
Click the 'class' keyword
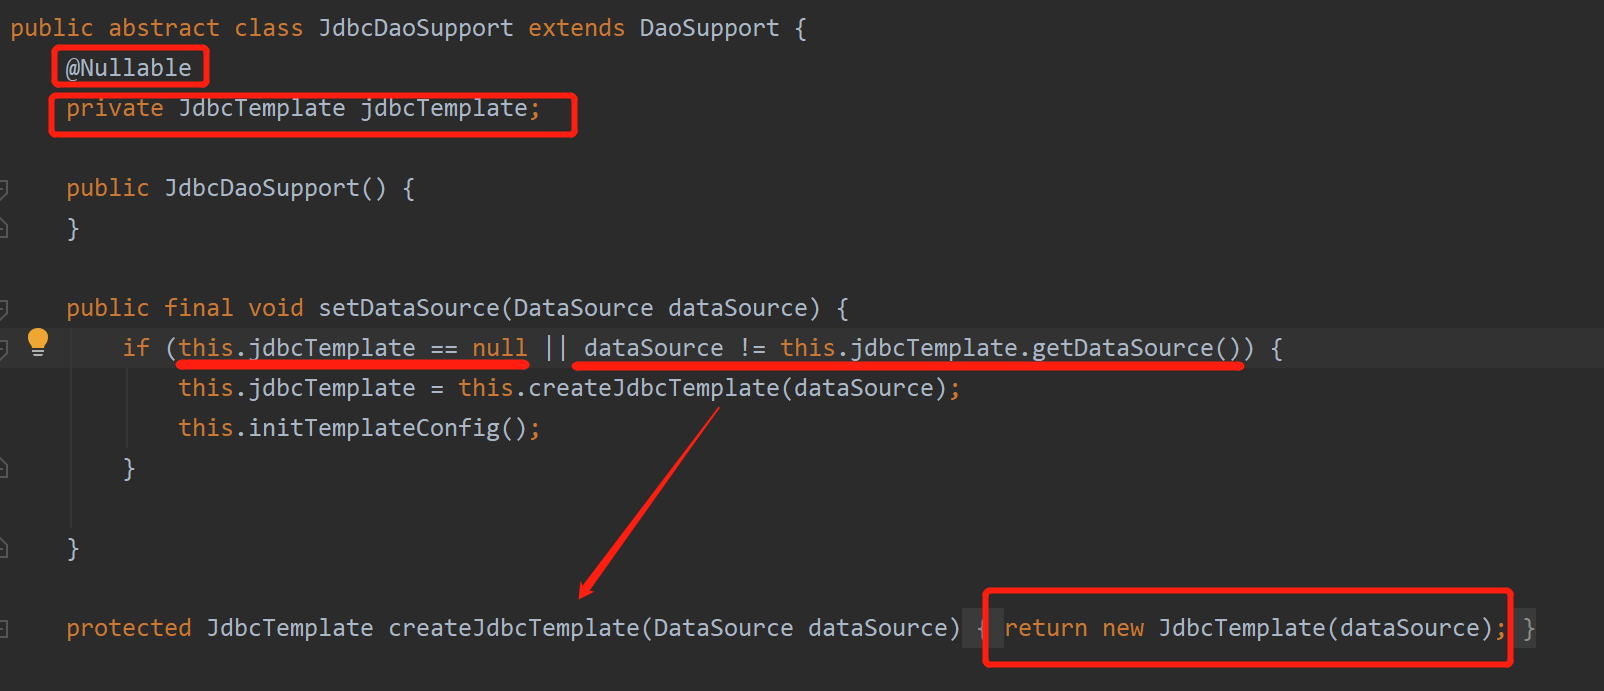268,28
